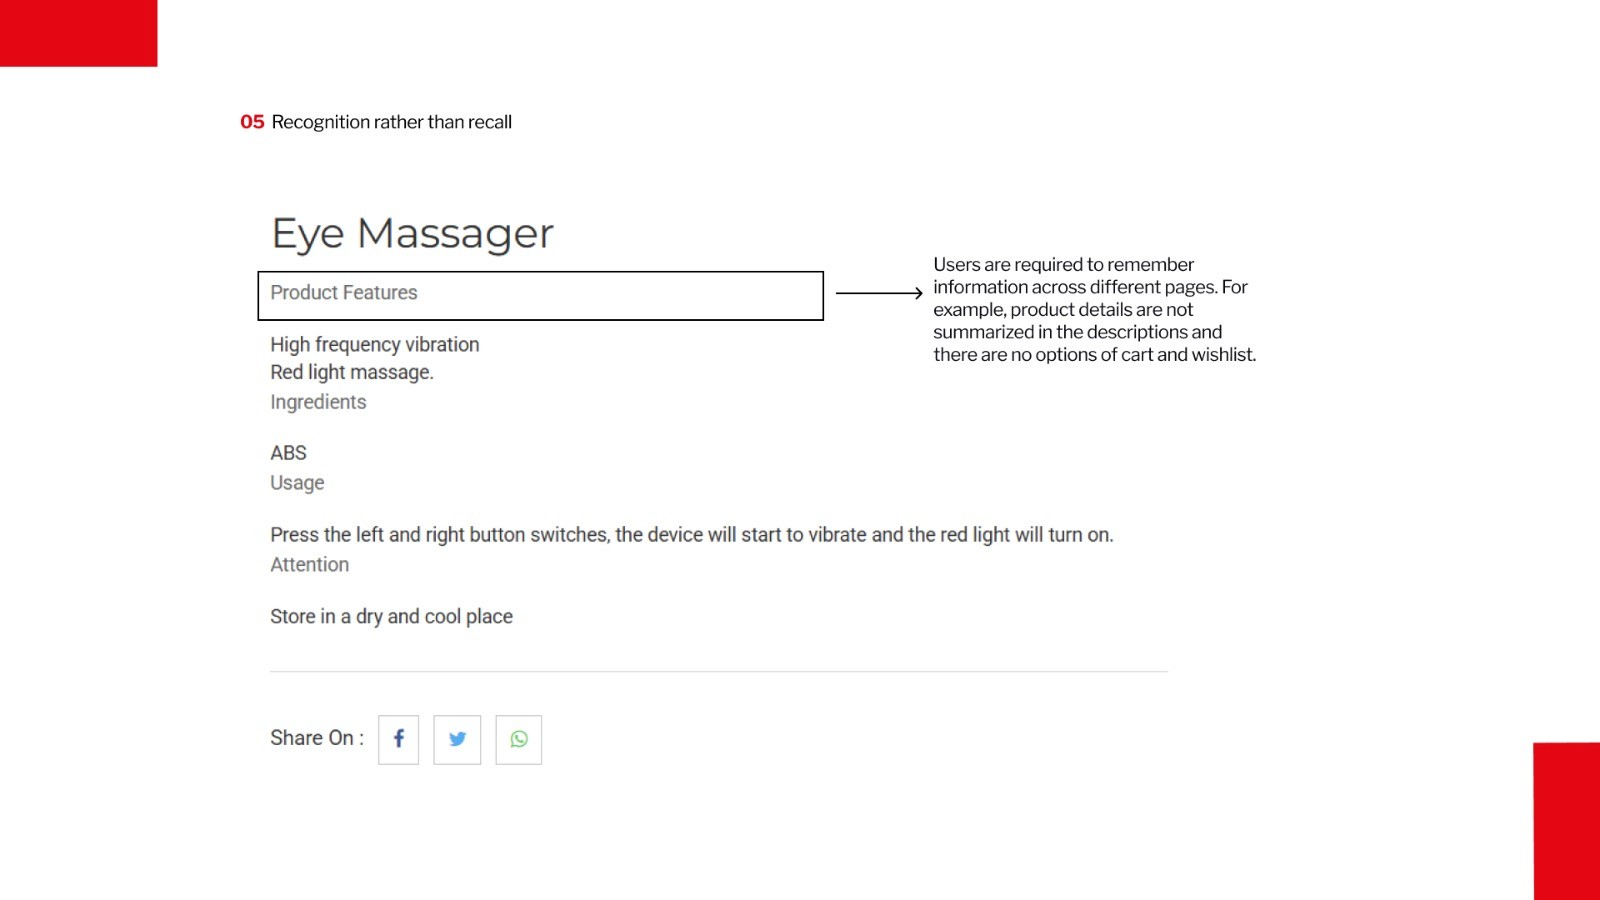
Task: Click the 'Eye Massager' product title
Action: coord(412,234)
